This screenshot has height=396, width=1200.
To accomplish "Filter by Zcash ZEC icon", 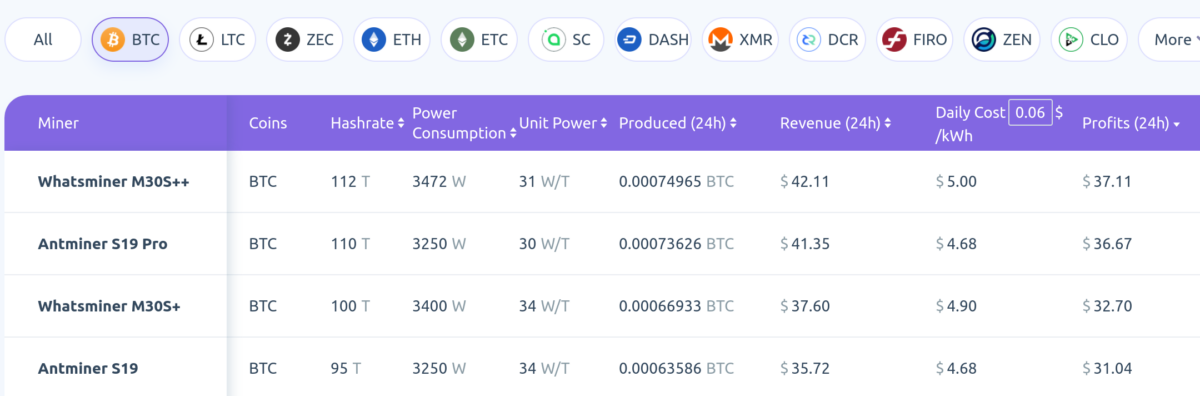I will [288, 40].
